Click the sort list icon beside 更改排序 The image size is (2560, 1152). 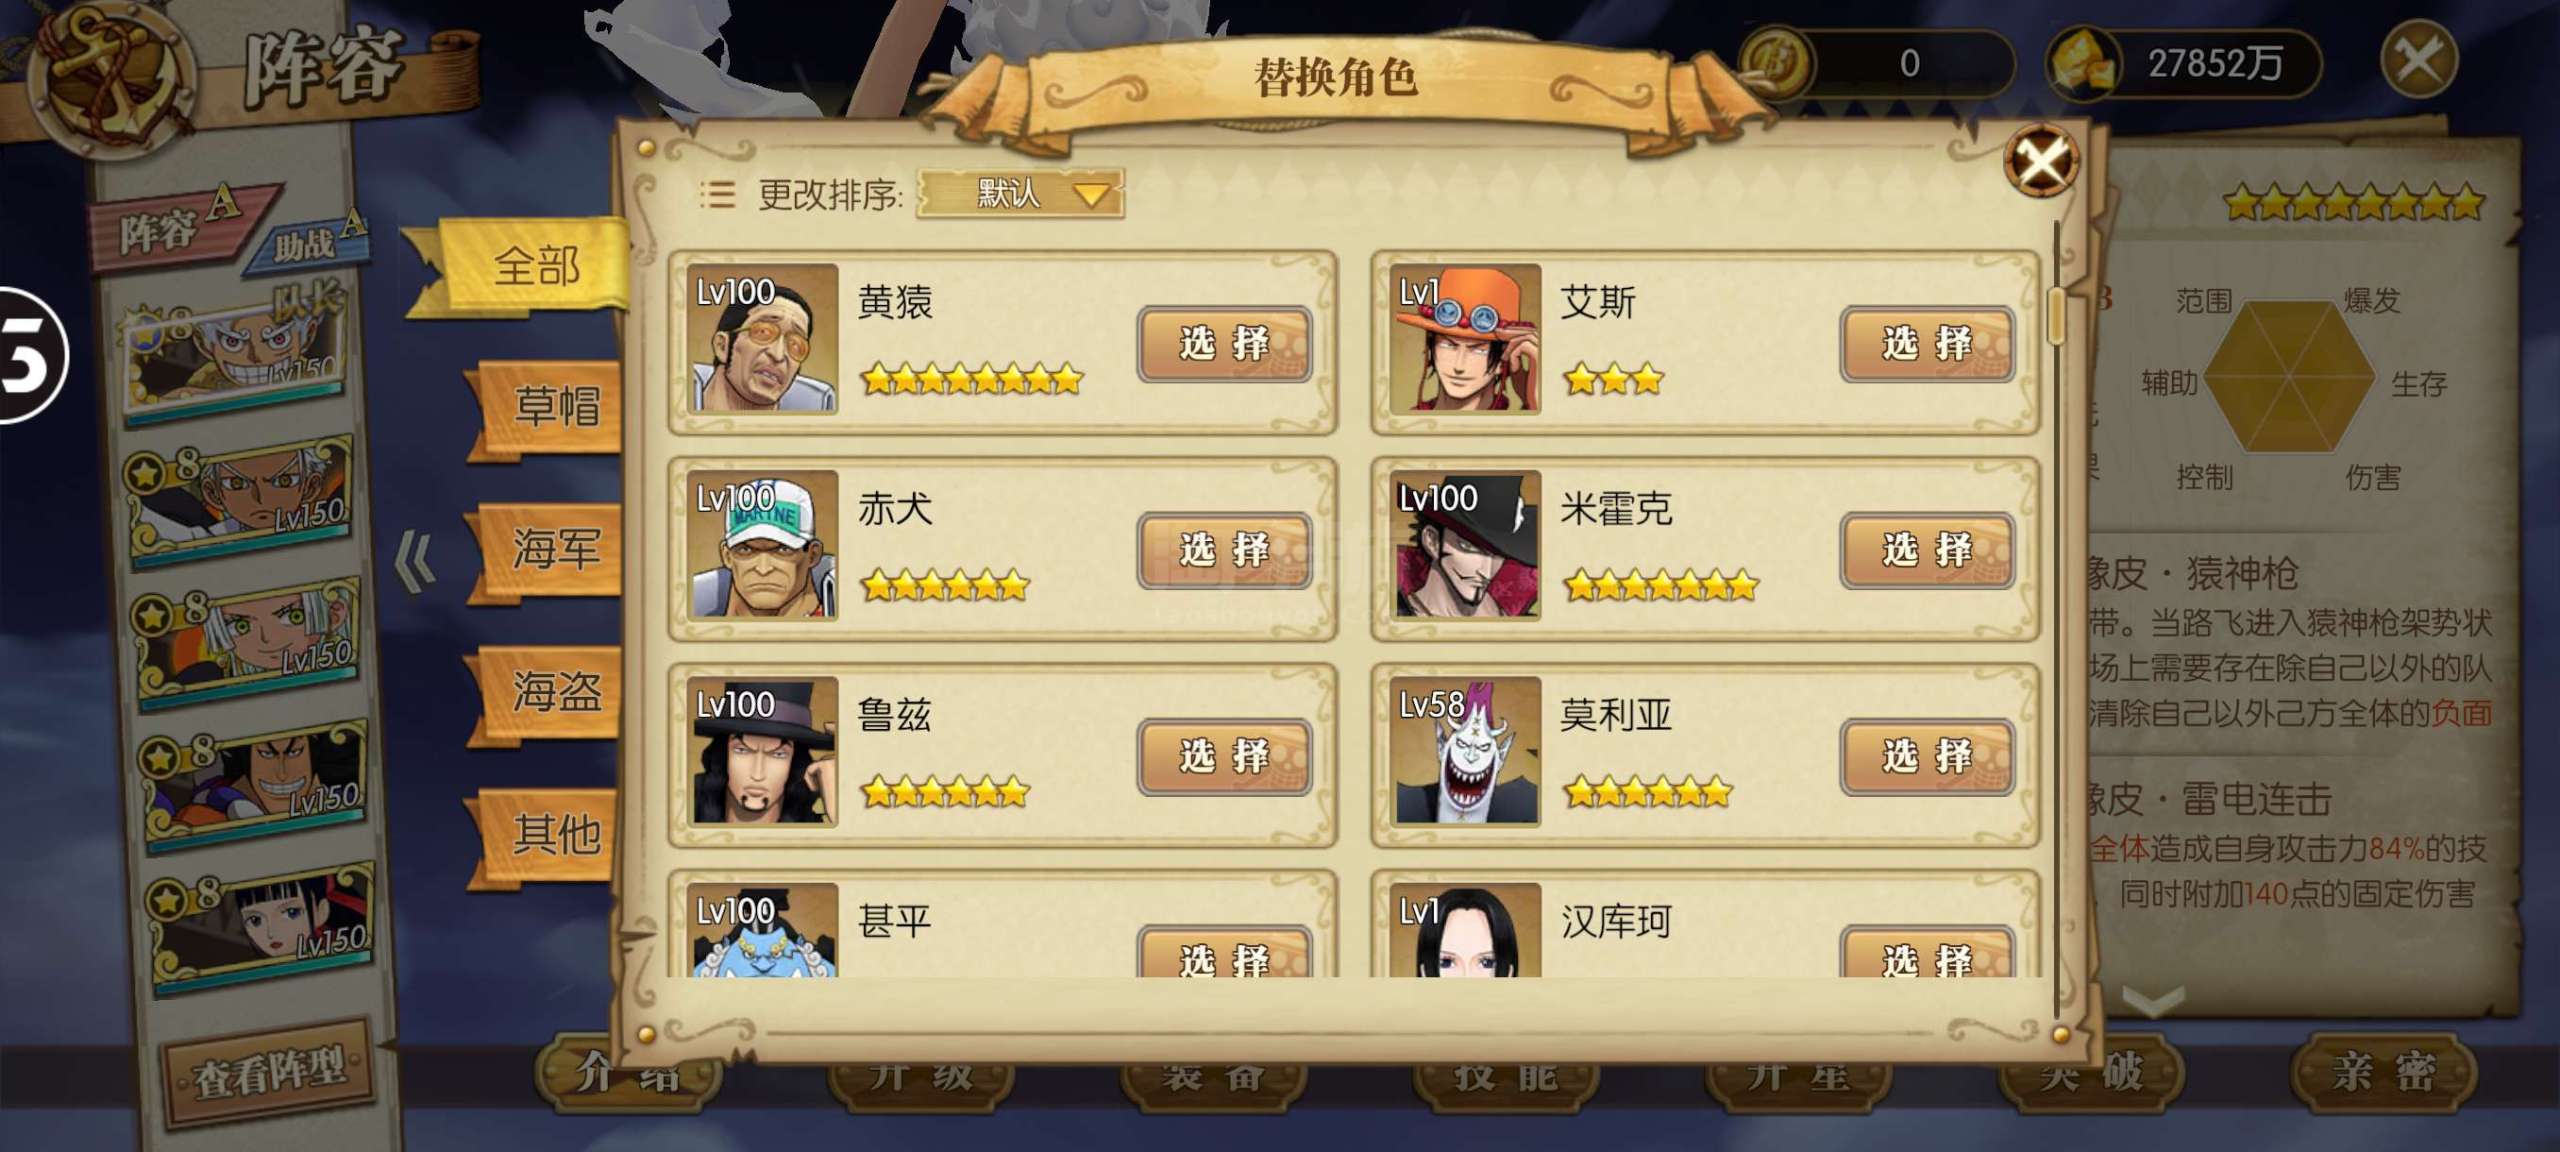click(717, 194)
